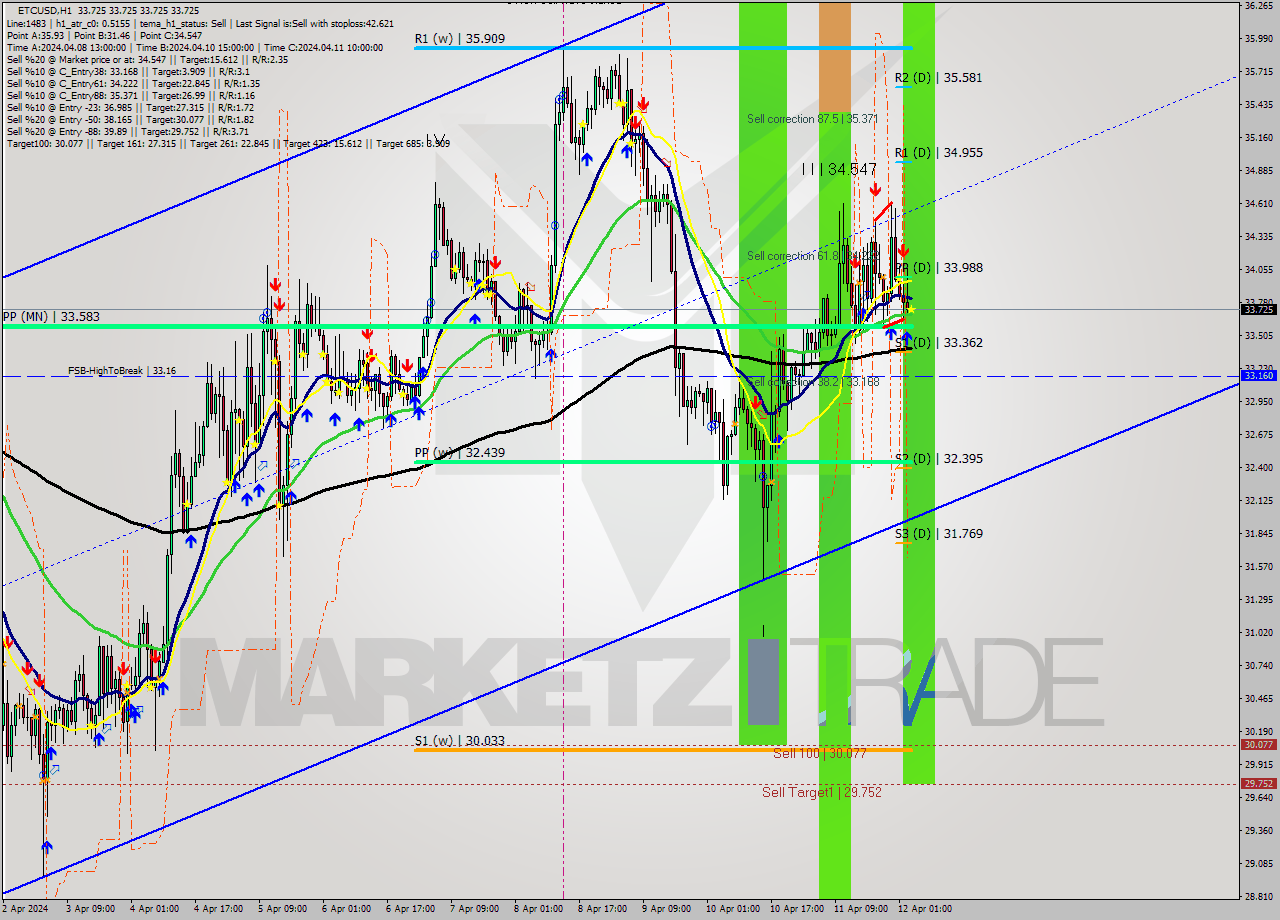Click the blue 33.160 price tag on axis
1280x920 pixels.
1258,375
